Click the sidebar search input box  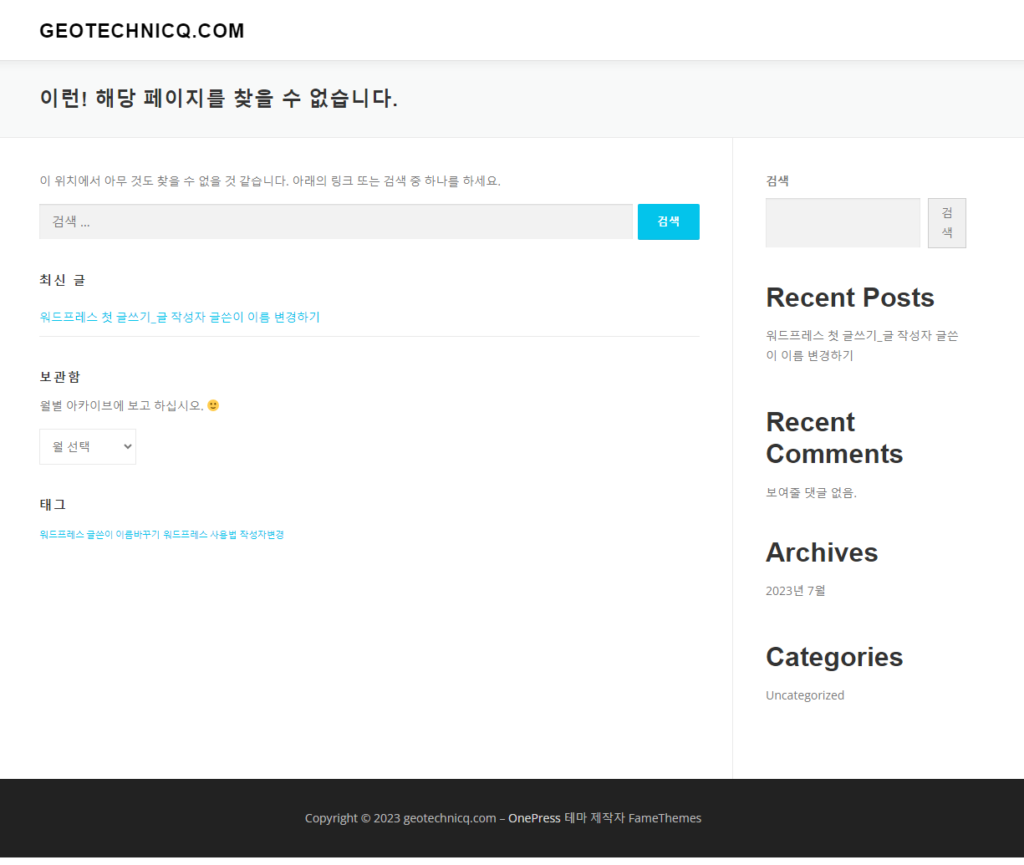point(842,223)
